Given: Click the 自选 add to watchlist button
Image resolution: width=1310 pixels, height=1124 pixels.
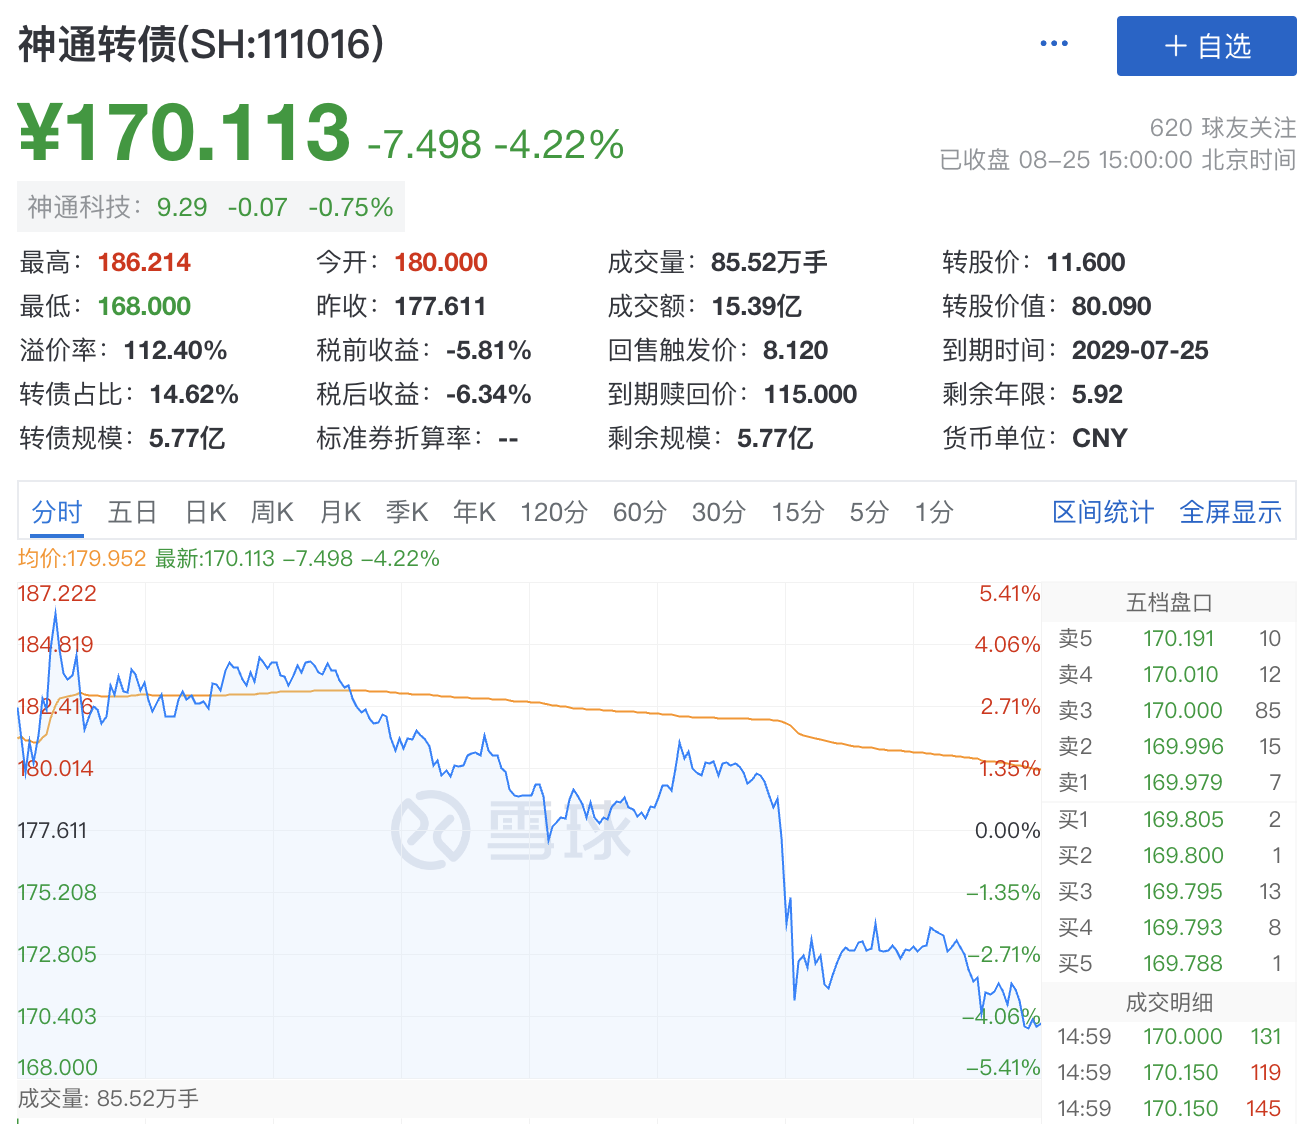Looking at the screenshot, I should coord(1206,46).
